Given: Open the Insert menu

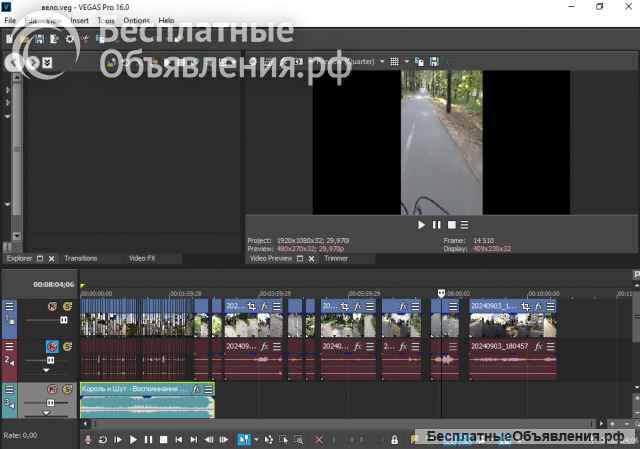Looking at the screenshot, I should (79, 20).
